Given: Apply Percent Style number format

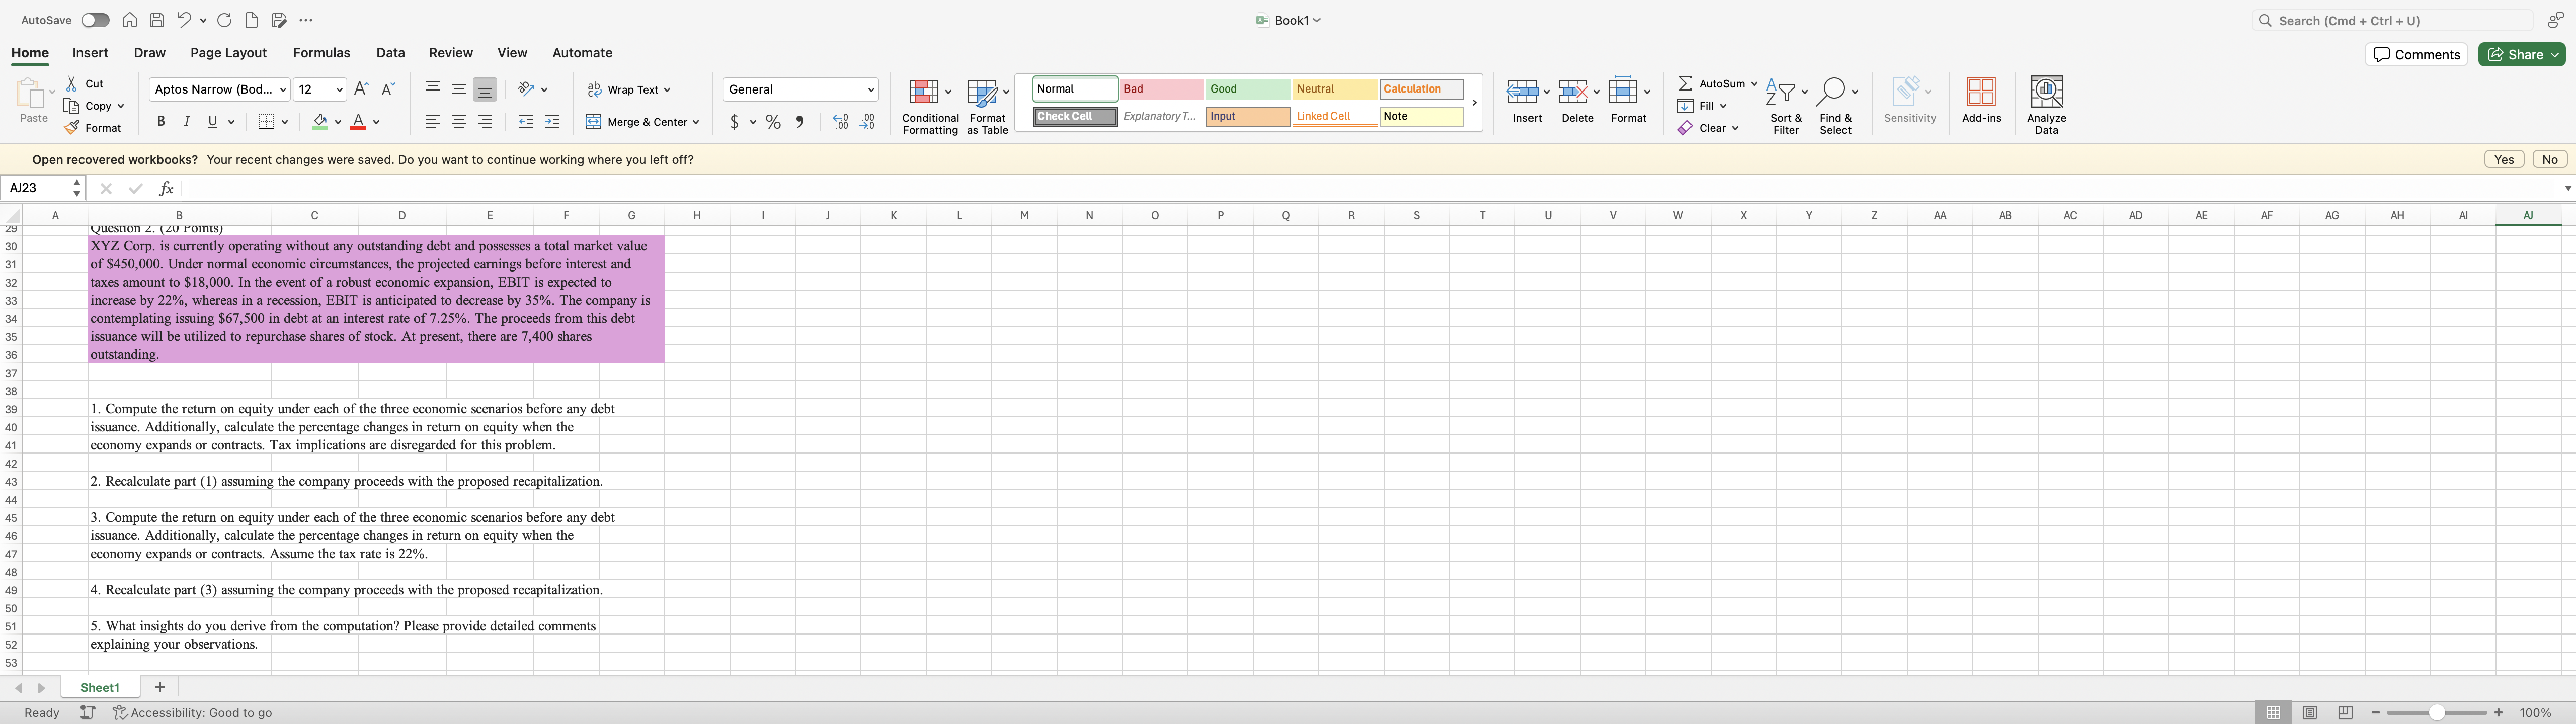Looking at the screenshot, I should coord(771,121).
